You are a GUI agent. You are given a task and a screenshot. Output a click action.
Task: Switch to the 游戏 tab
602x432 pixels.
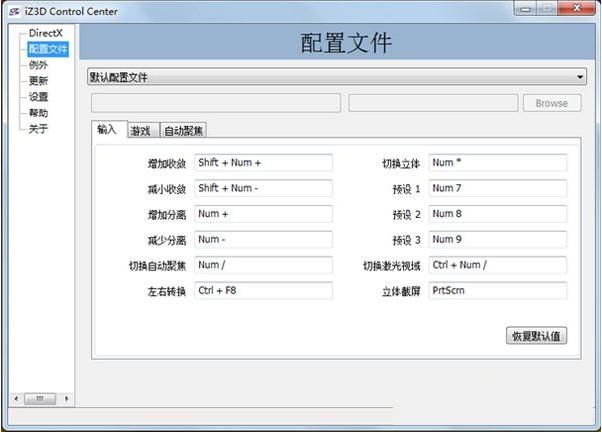pos(141,131)
